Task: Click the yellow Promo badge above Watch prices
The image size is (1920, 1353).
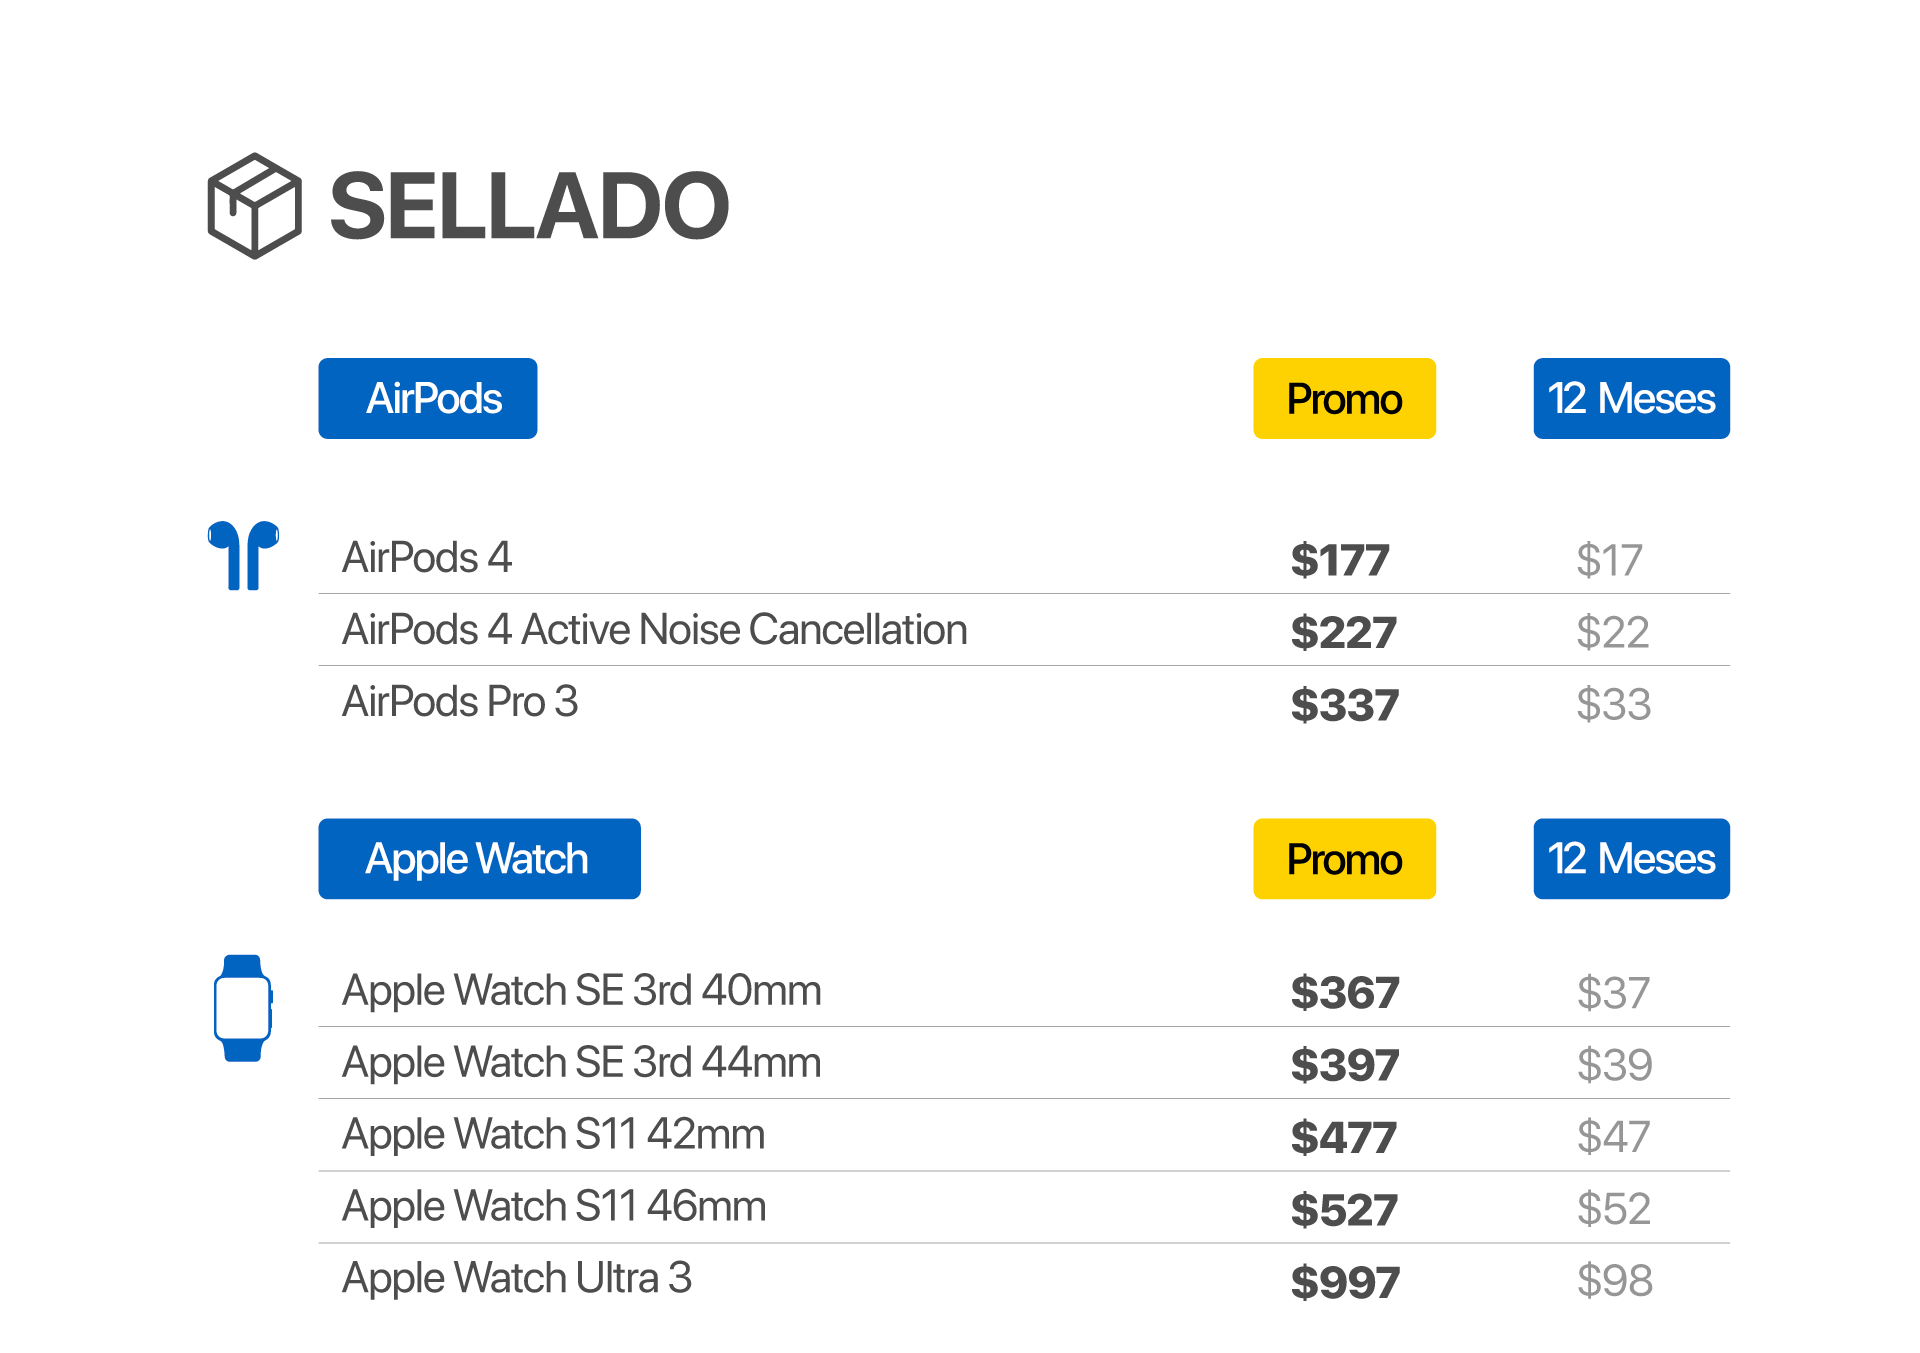Action: click(1344, 859)
